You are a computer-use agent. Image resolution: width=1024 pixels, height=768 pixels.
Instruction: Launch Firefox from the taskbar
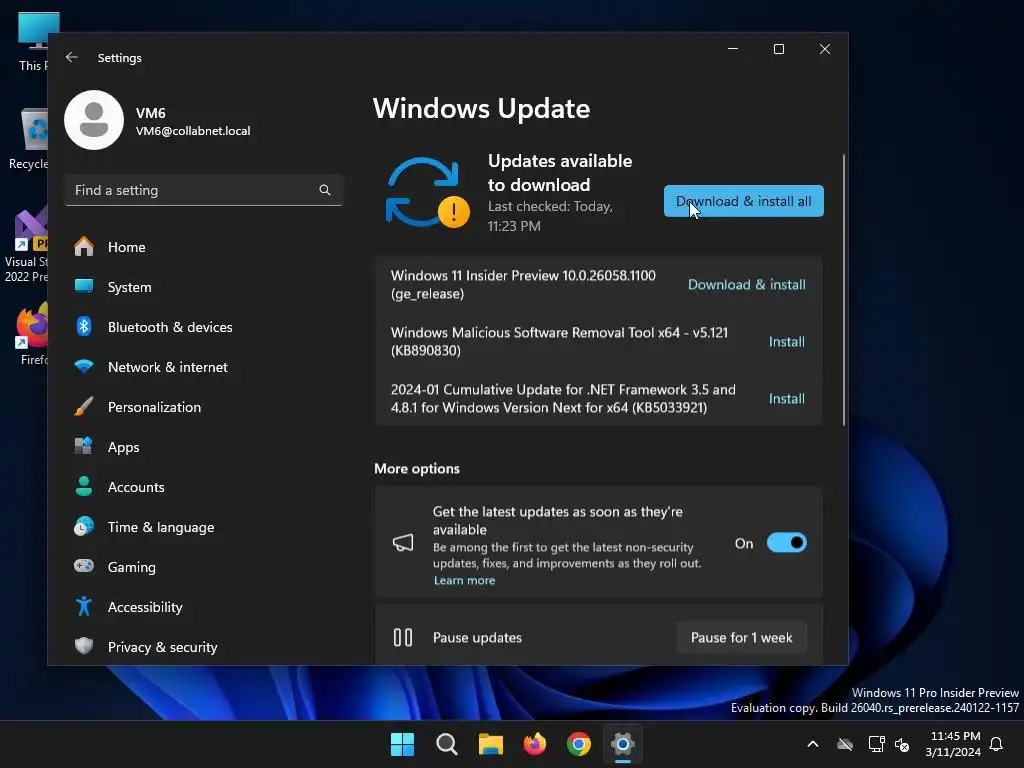pyautogui.click(x=535, y=744)
